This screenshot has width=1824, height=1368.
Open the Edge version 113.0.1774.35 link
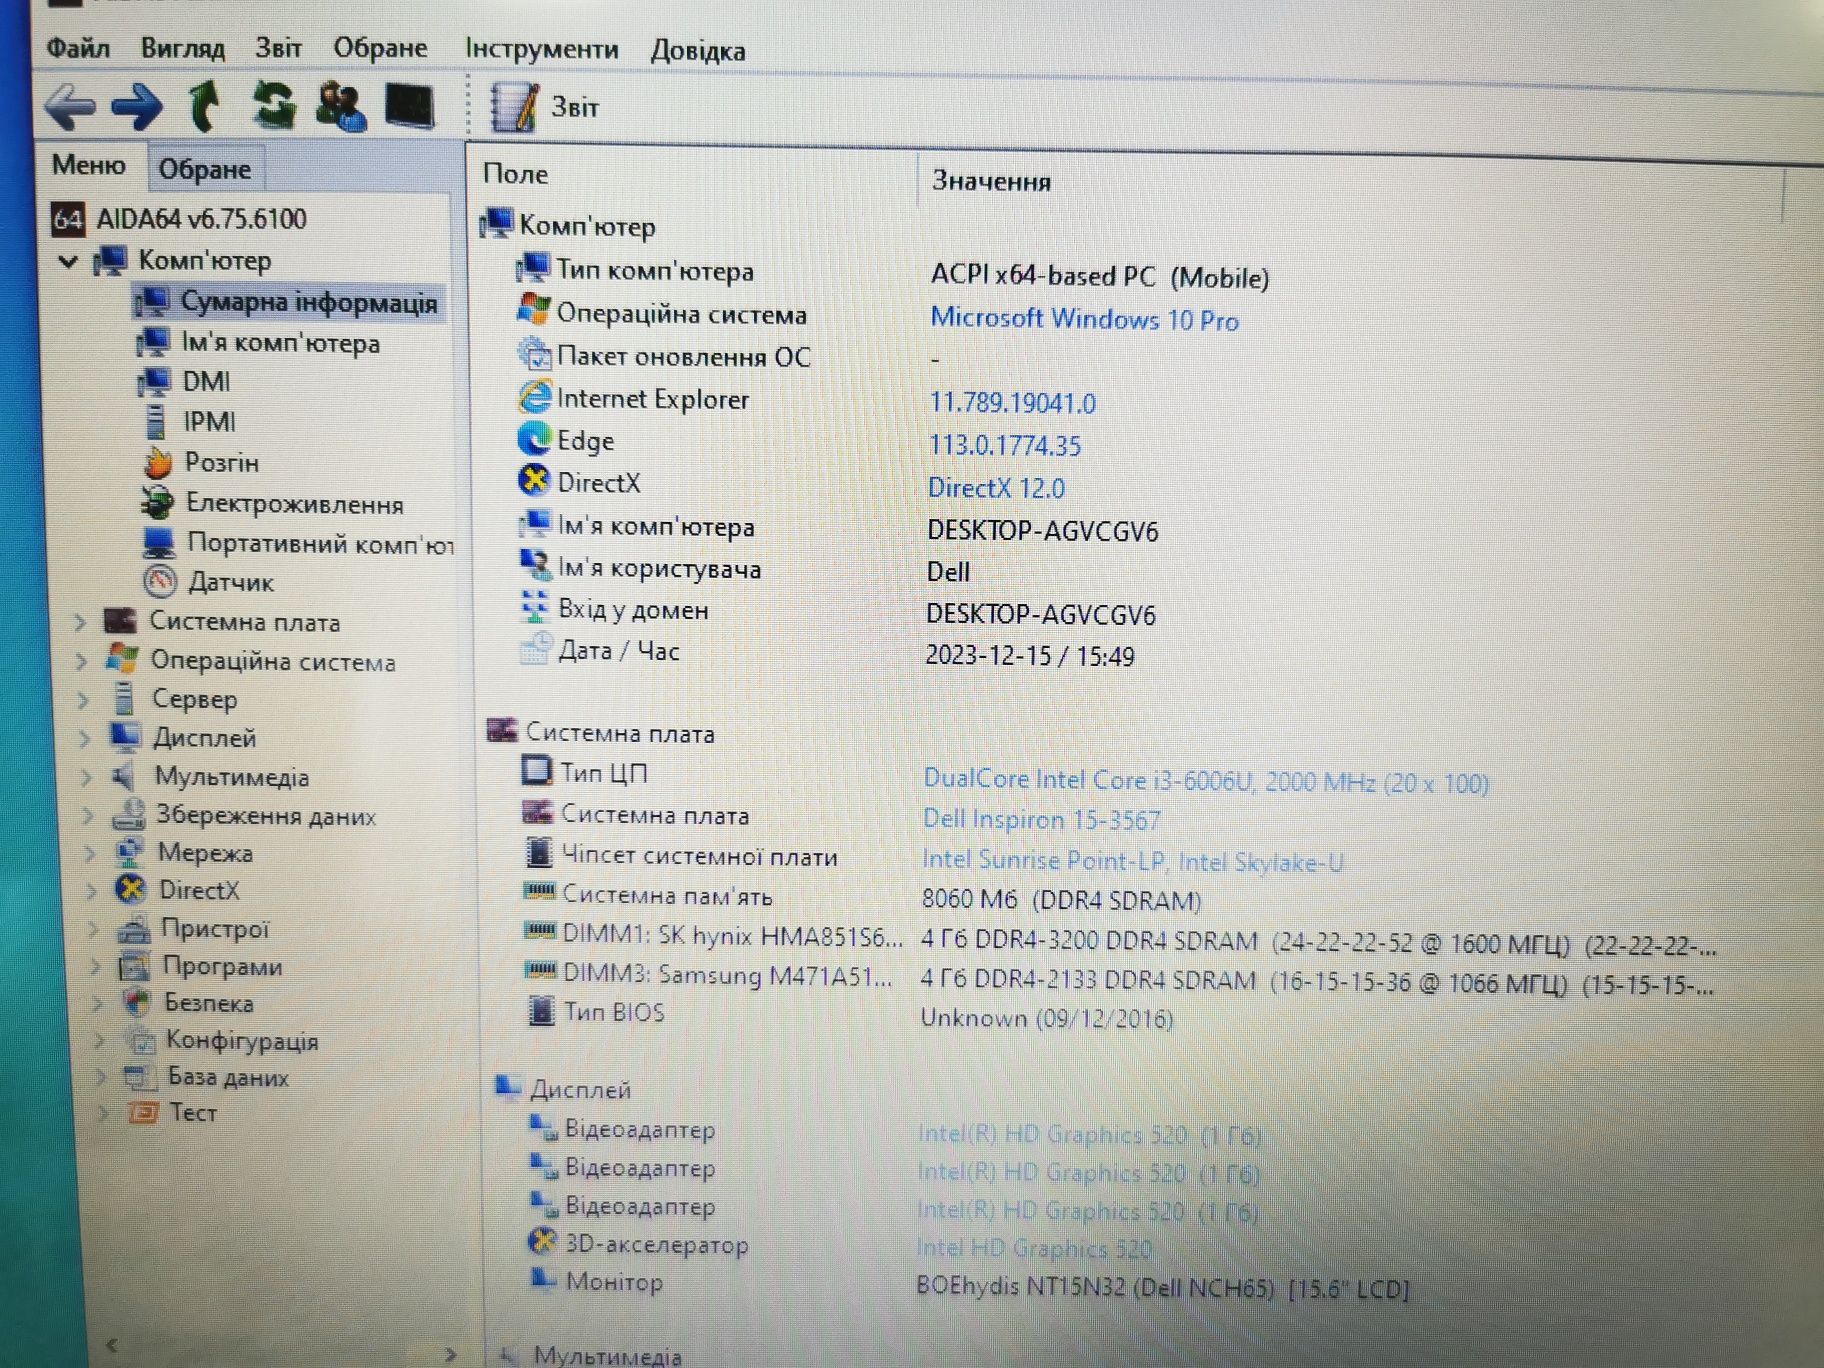coord(1005,446)
